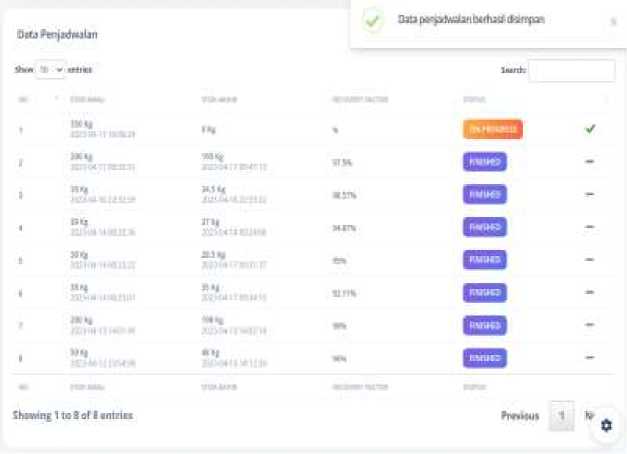Sort by Recovery Factor column header
627x454 pixels.
360,99
